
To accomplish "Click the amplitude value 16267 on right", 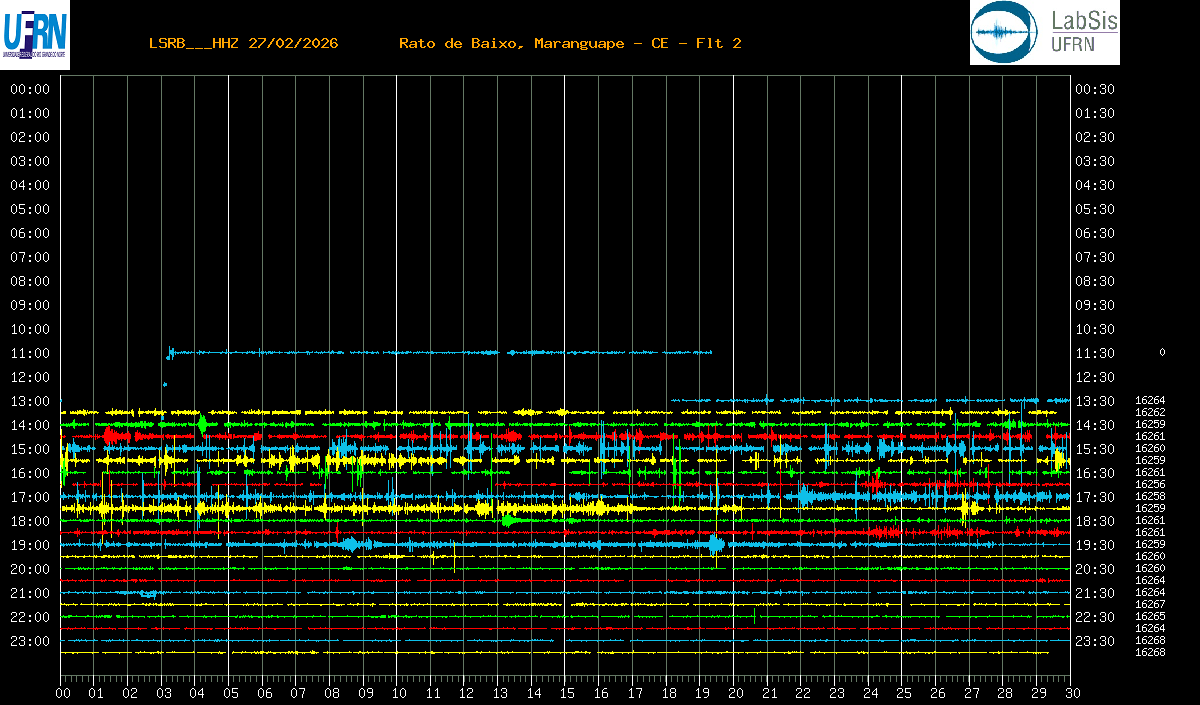I will coord(1150,604).
